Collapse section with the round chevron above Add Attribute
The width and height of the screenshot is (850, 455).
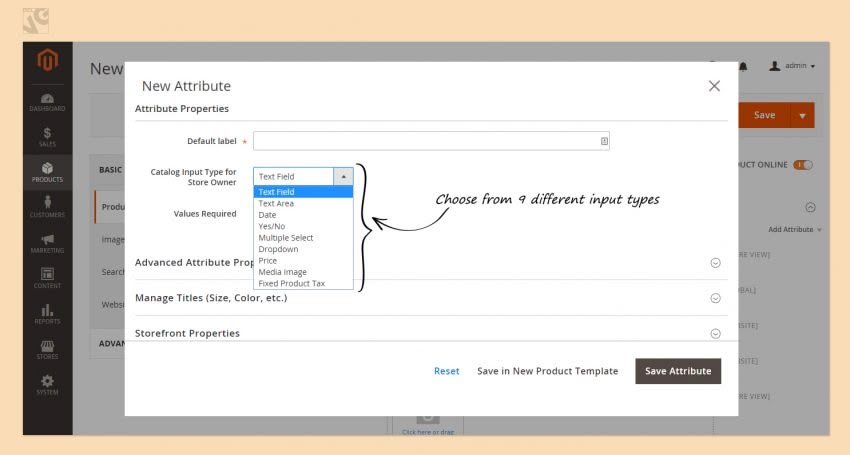click(810, 207)
